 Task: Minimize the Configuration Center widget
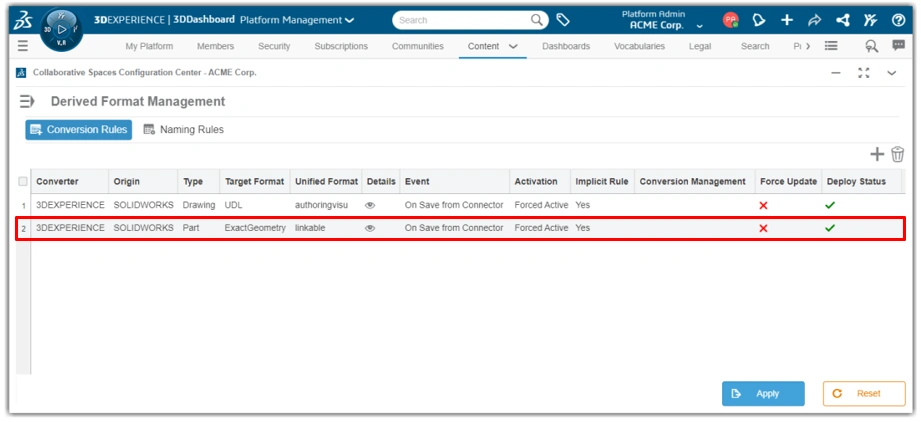(x=836, y=73)
